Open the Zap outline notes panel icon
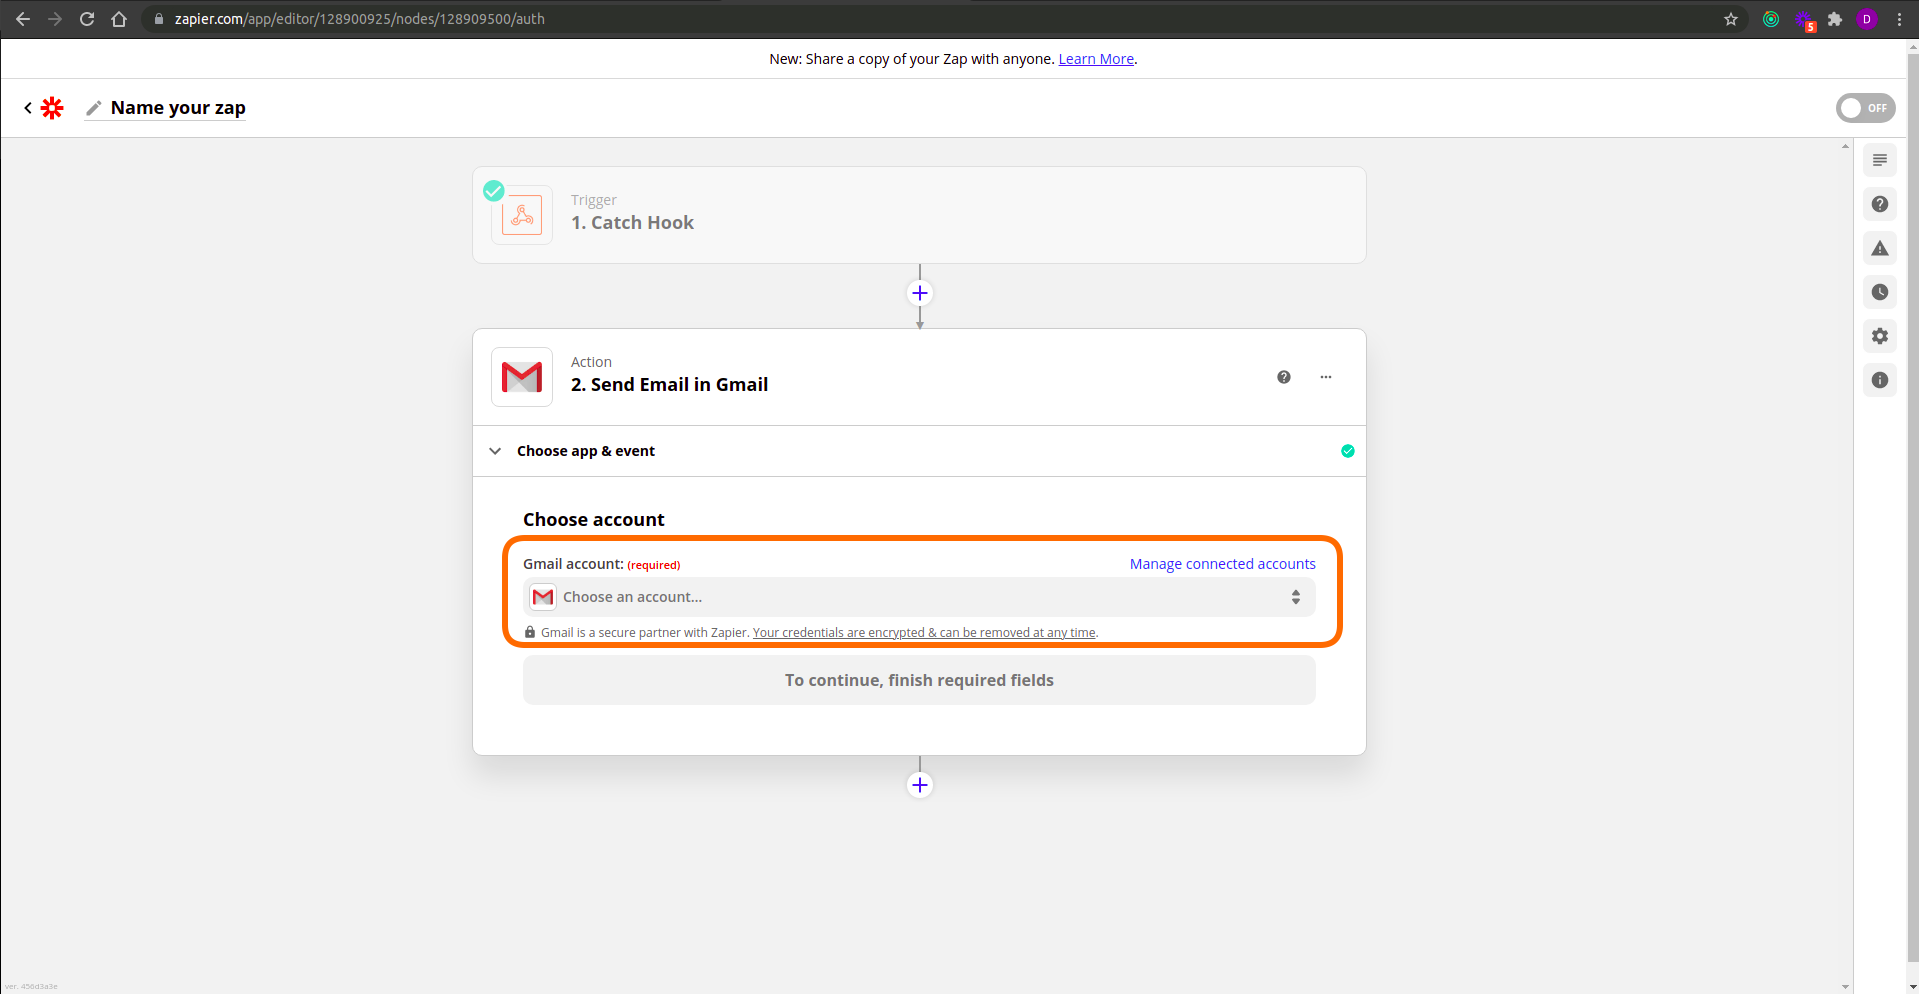This screenshot has width=1919, height=994. [x=1880, y=160]
